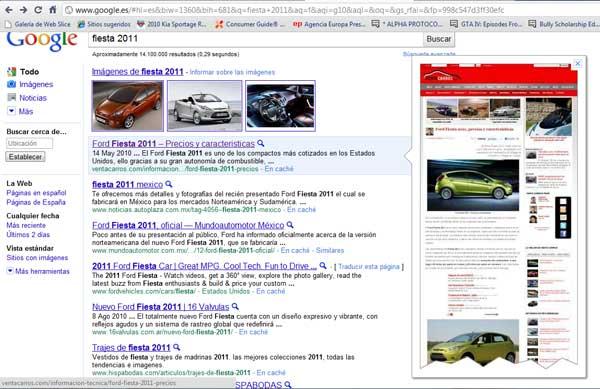Click preview magnifier beside Precios y características
This screenshot has height=389, width=600.
click(x=261, y=143)
